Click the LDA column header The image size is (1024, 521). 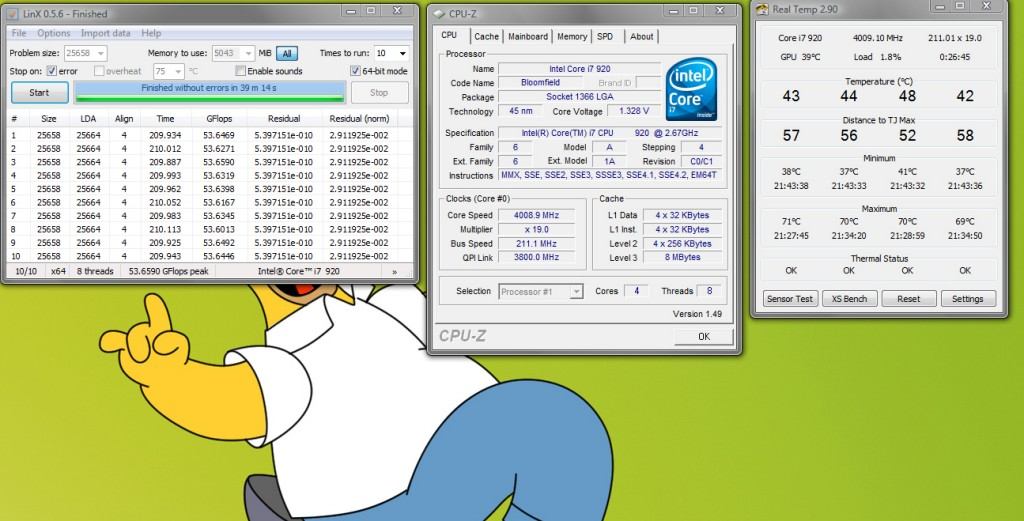88,119
